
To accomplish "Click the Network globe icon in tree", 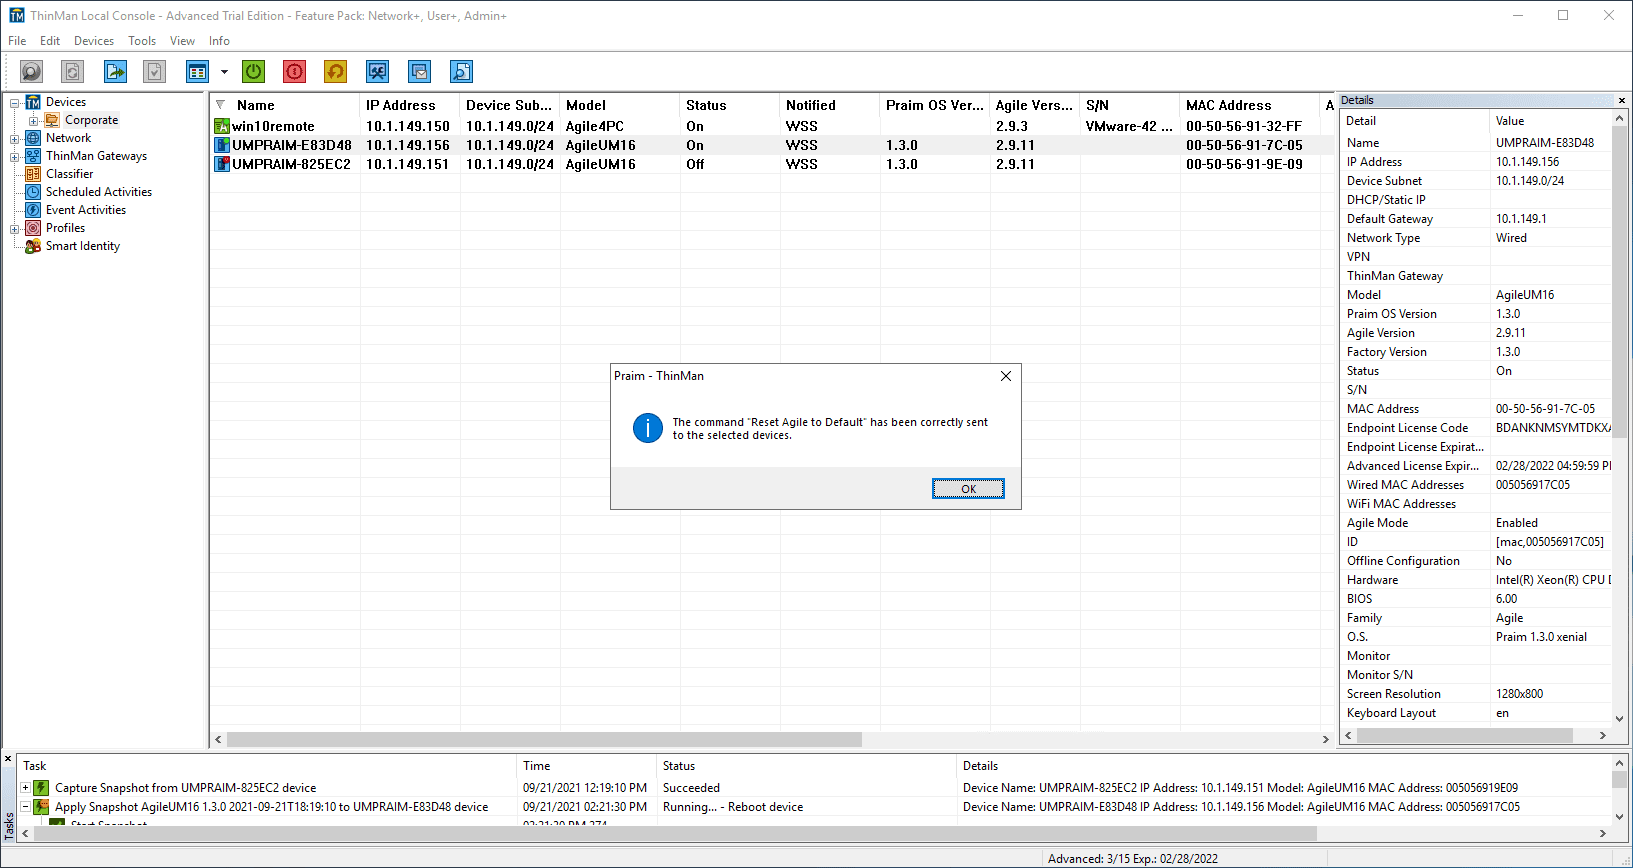I will 33,138.
